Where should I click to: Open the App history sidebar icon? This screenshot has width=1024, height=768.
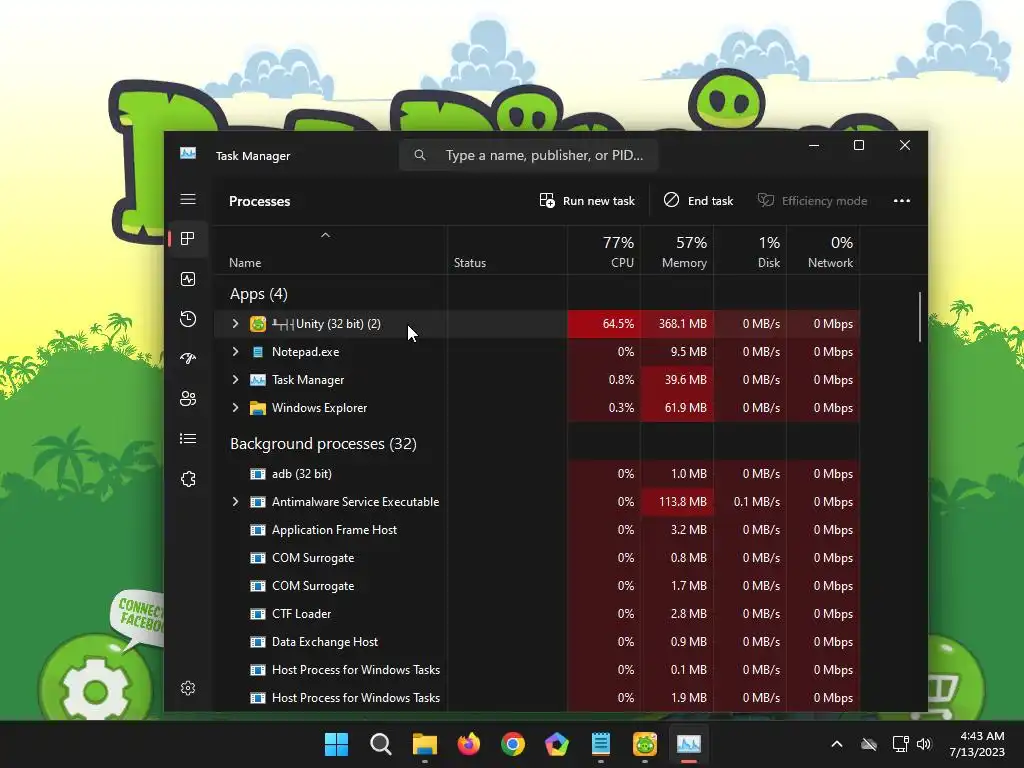pyautogui.click(x=188, y=319)
